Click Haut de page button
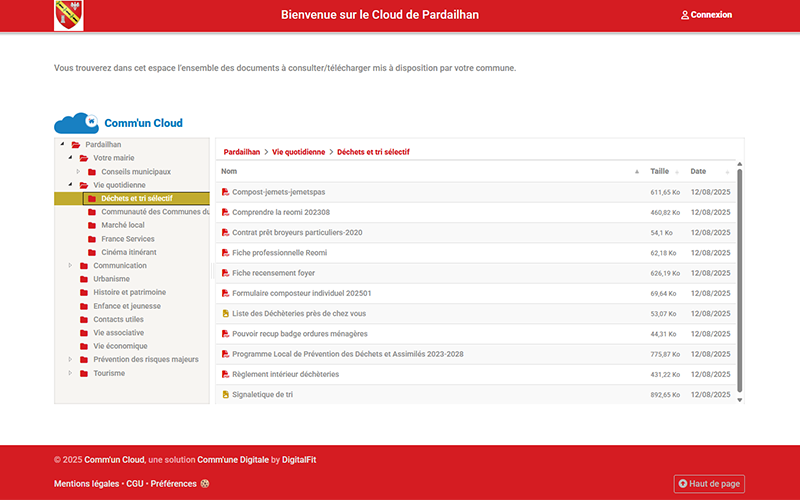 [x=709, y=484]
